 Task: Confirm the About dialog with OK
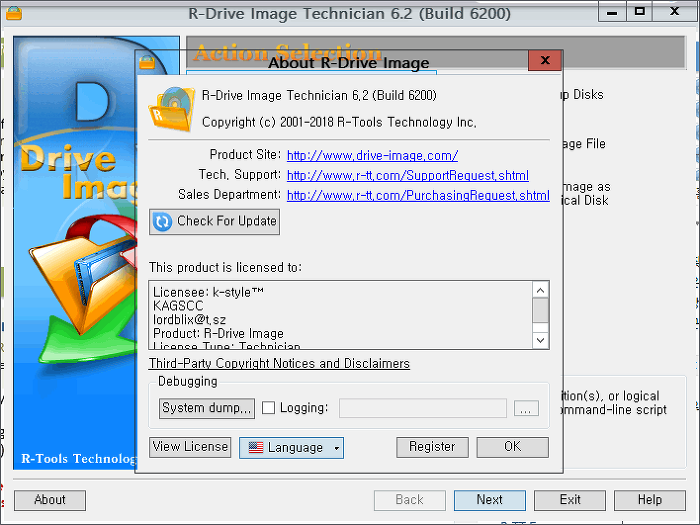[x=512, y=447]
